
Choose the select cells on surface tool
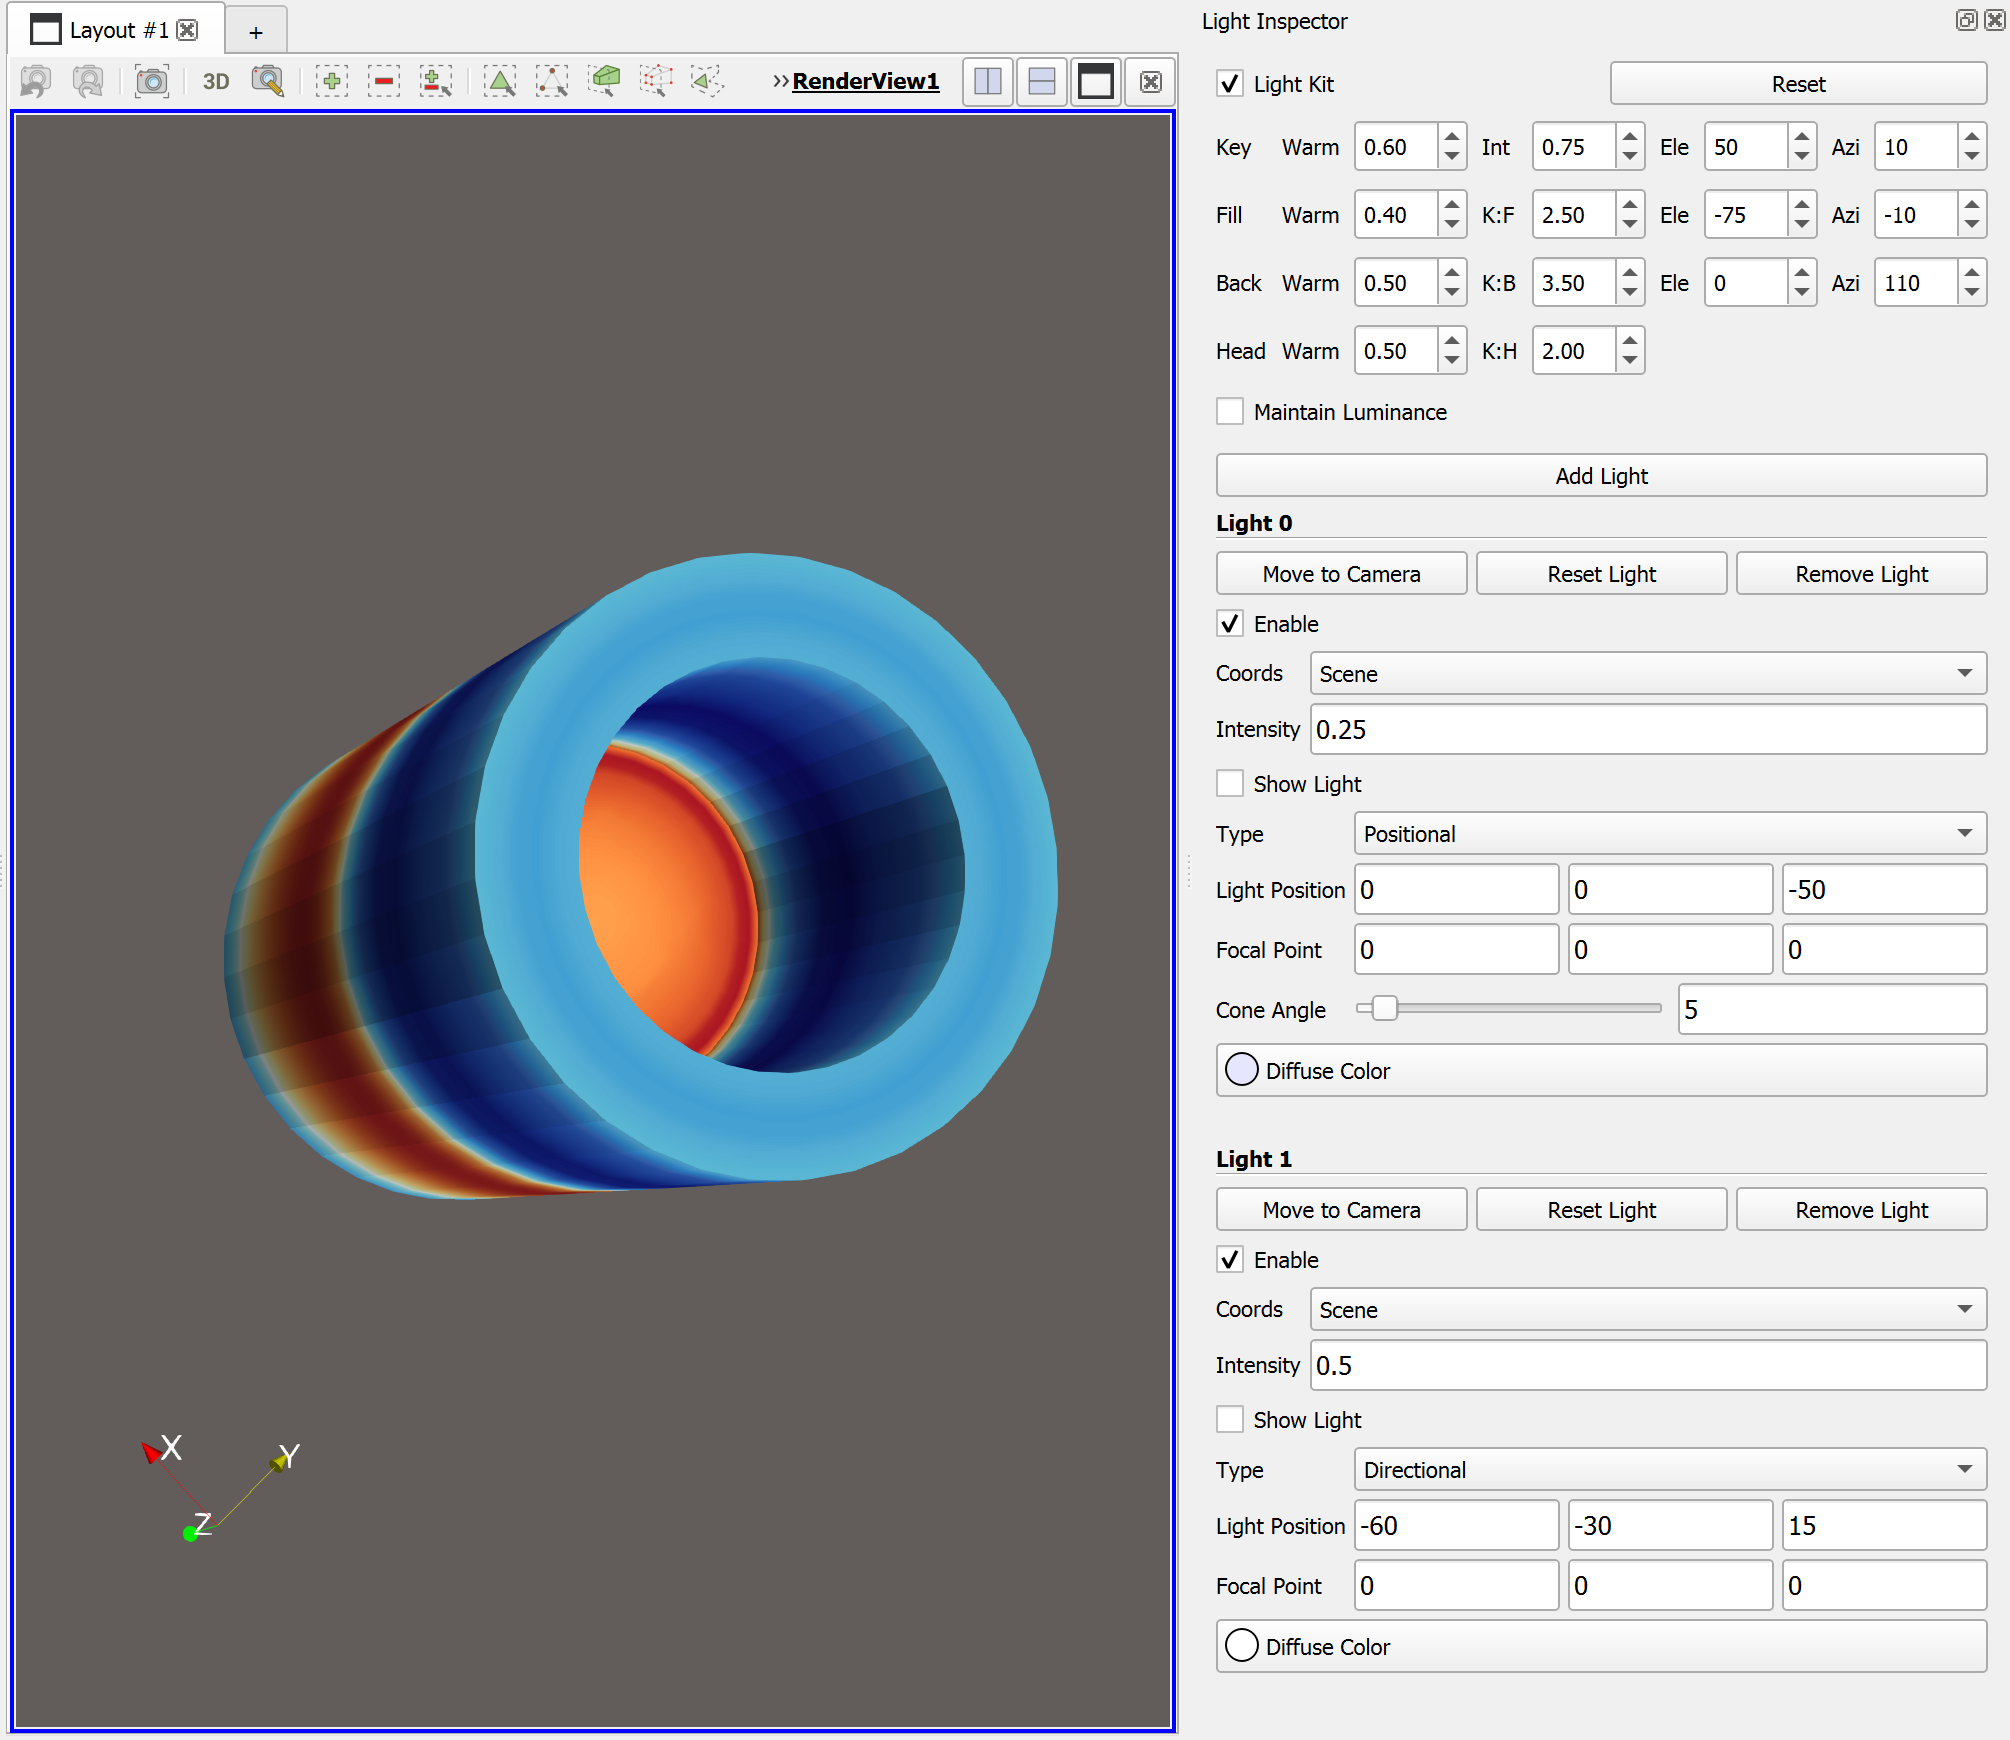coord(500,81)
